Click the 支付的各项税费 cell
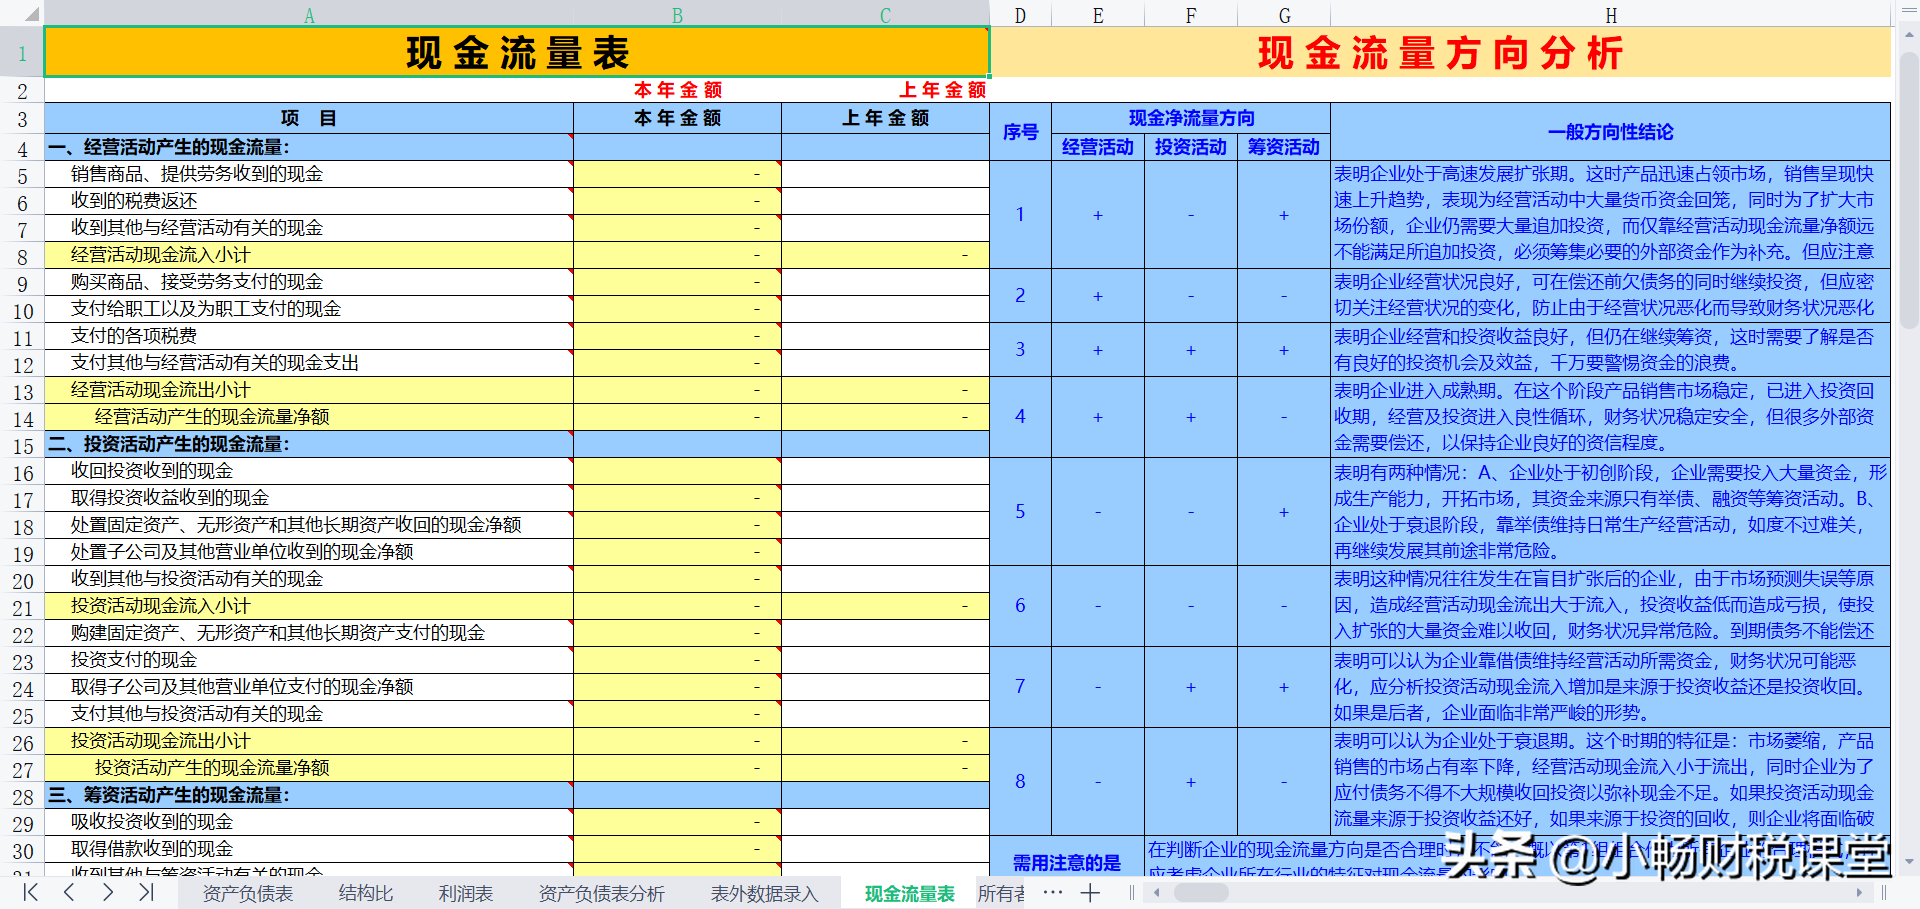This screenshot has height=909, width=1920. (309, 336)
